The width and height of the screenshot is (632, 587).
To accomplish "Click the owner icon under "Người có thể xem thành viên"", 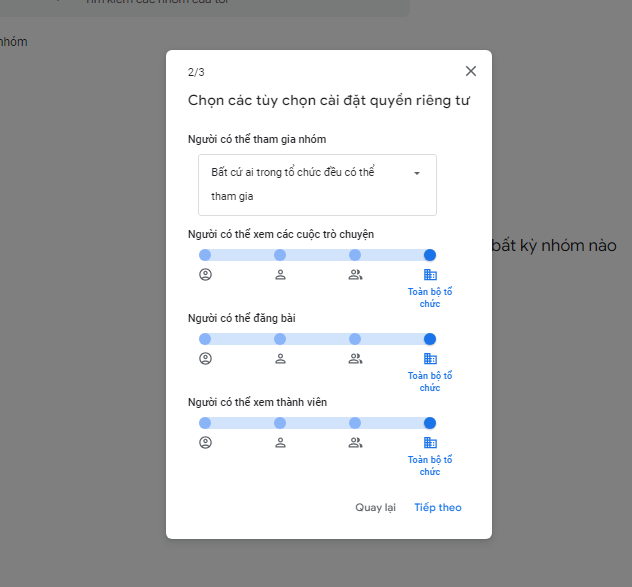I will (x=205, y=442).
